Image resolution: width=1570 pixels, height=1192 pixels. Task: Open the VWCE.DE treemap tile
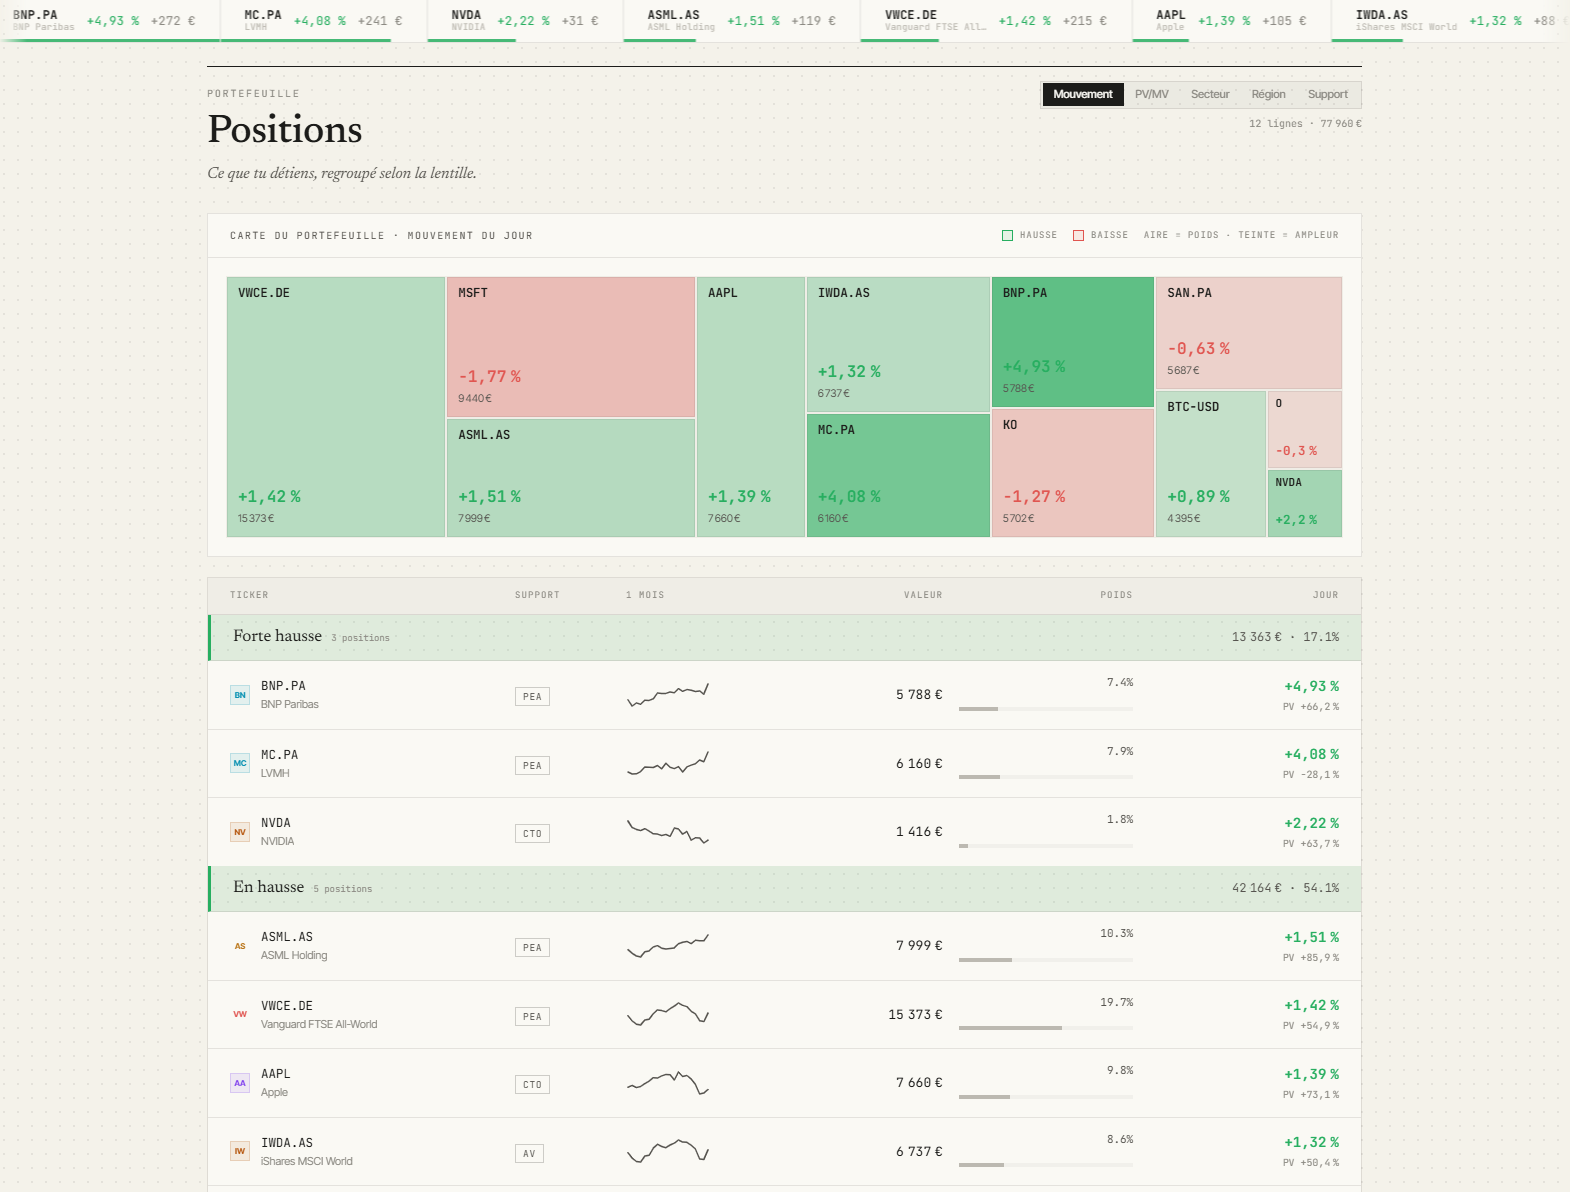pos(336,407)
